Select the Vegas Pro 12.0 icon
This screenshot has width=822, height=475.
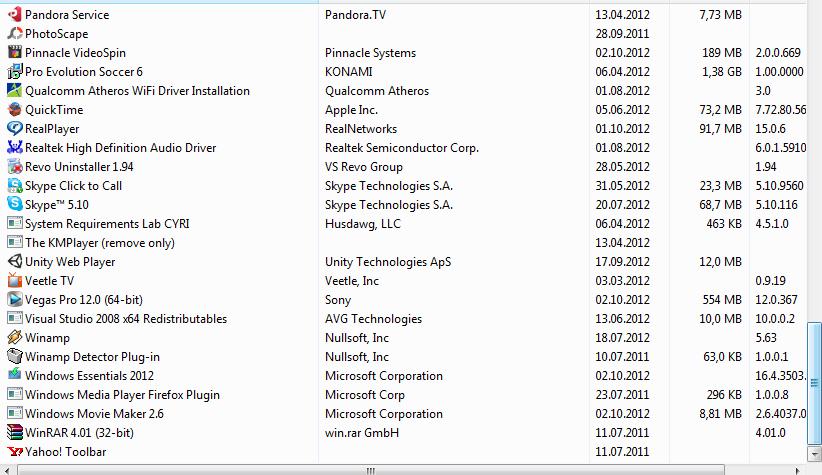pyautogui.click(x=14, y=300)
